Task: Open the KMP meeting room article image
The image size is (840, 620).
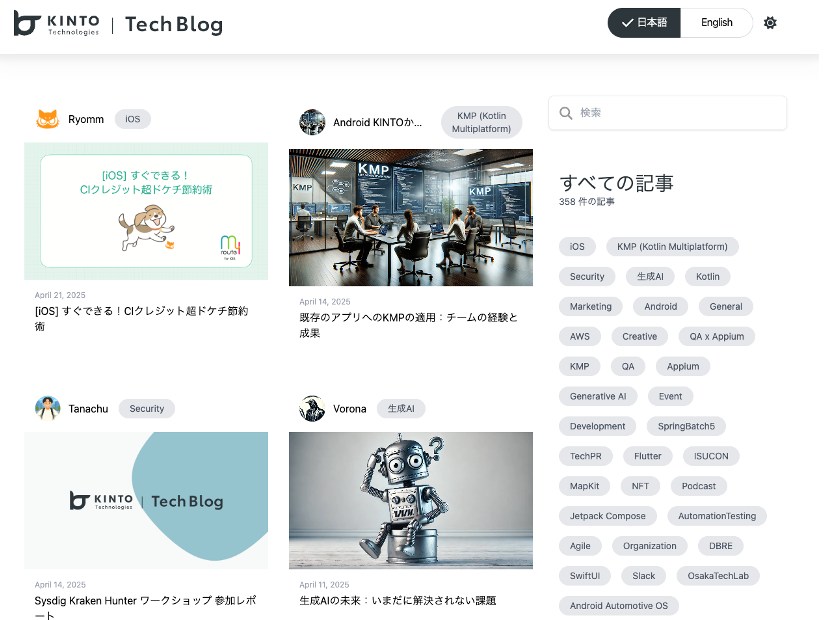Action: (x=411, y=217)
